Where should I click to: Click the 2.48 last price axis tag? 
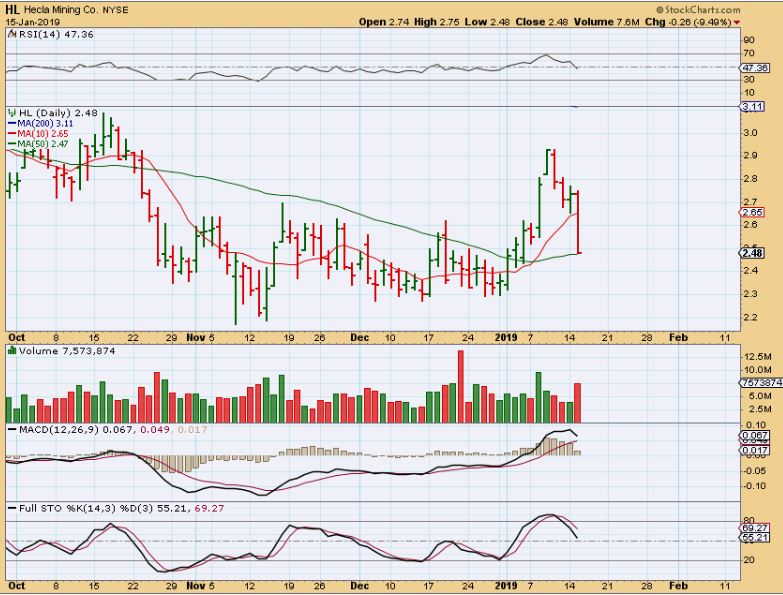[755, 253]
